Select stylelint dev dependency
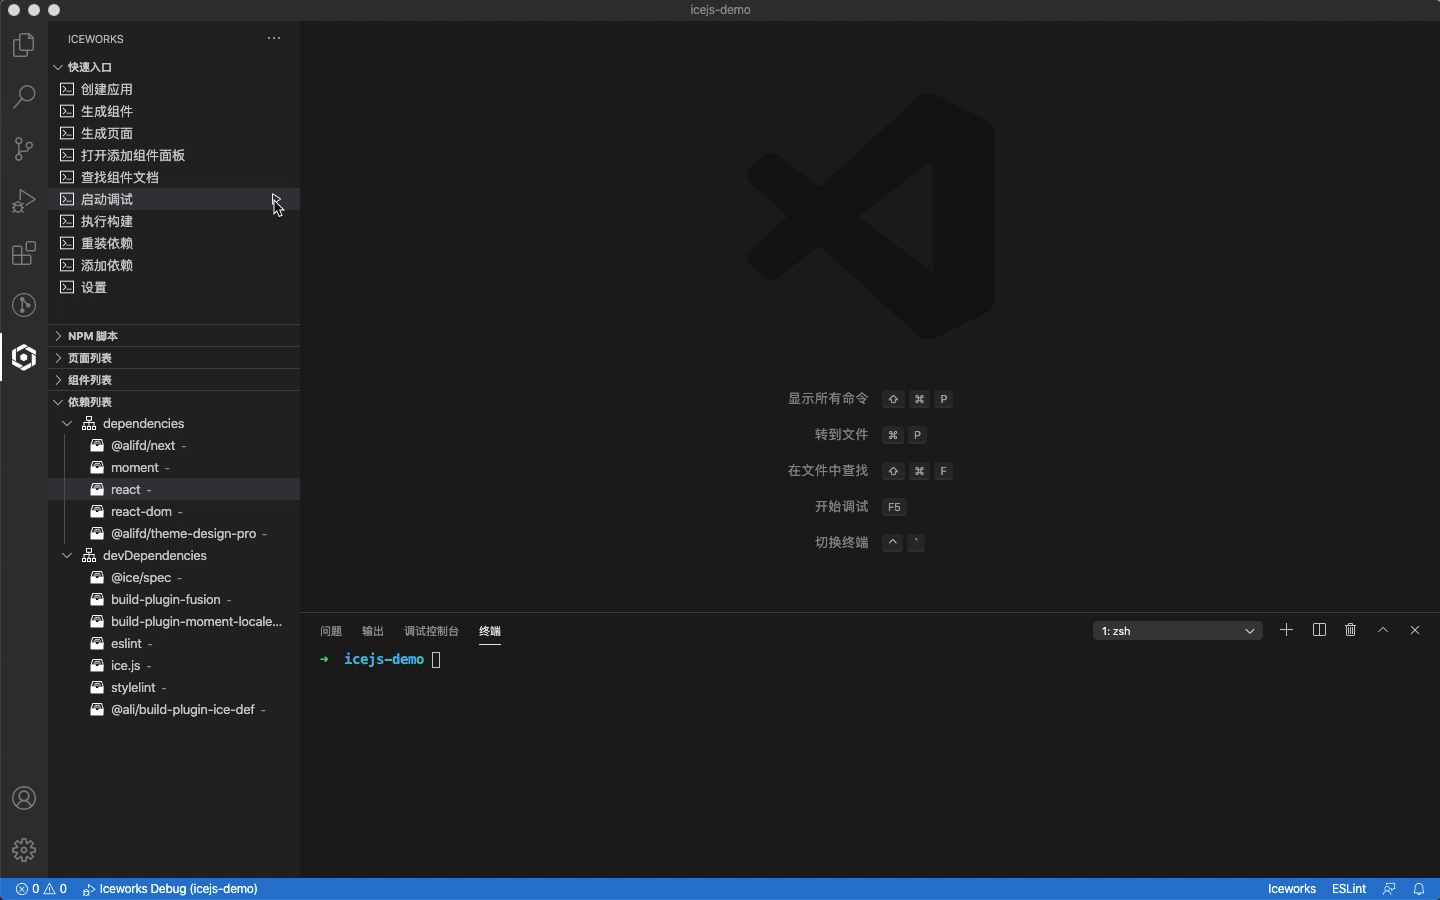This screenshot has width=1440, height=900. coord(174,688)
